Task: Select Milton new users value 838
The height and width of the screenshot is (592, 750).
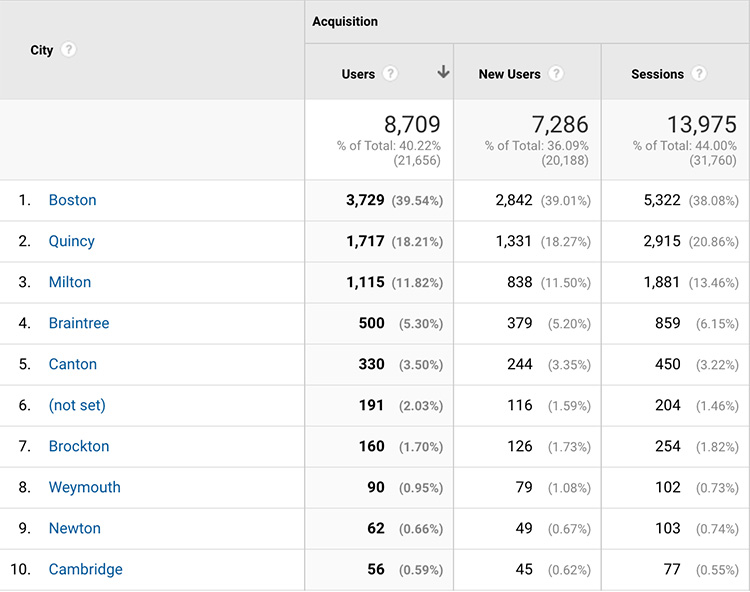Action: tap(519, 282)
